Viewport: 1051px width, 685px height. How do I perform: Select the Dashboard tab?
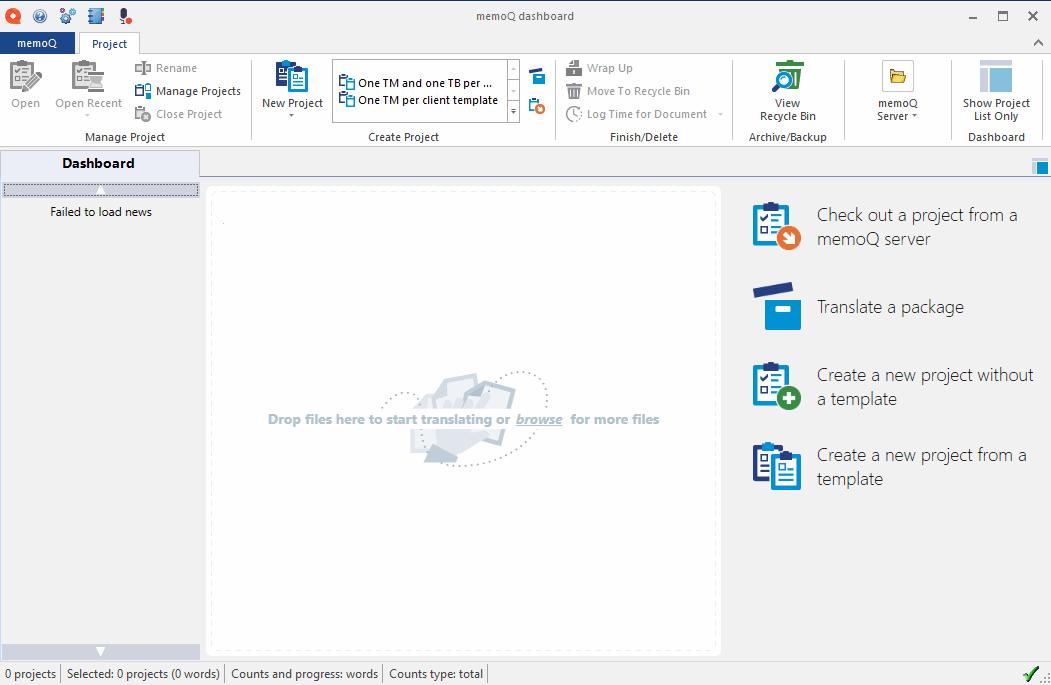click(x=99, y=164)
